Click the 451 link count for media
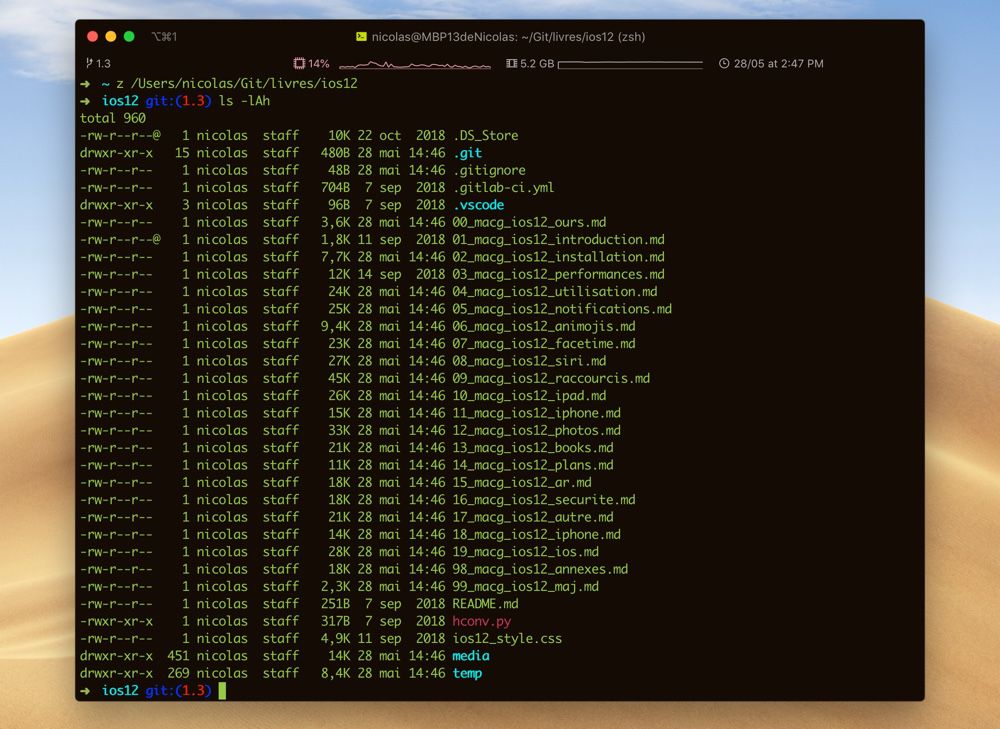Image resolution: width=1000 pixels, height=729 pixels. [x=179, y=656]
